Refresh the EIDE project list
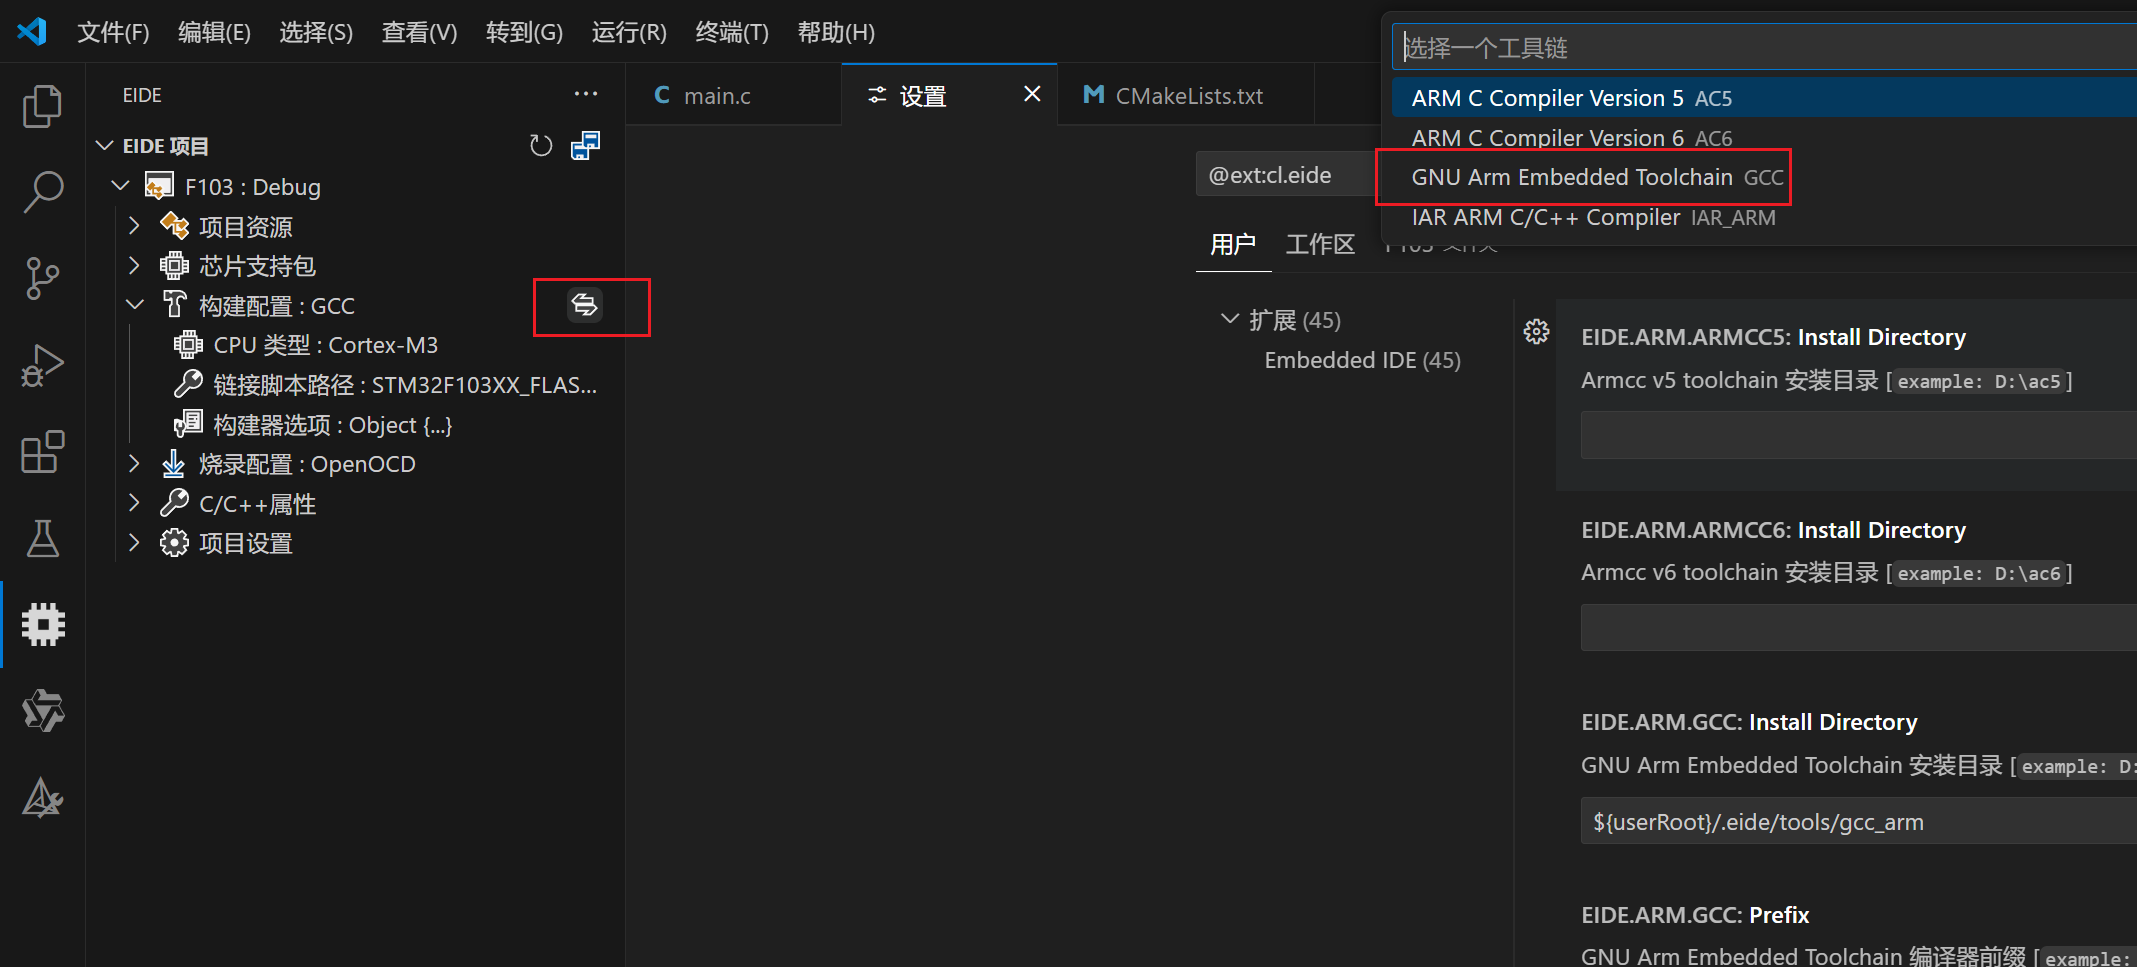This screenshot has height=967, width=2137. coord(541,146)
